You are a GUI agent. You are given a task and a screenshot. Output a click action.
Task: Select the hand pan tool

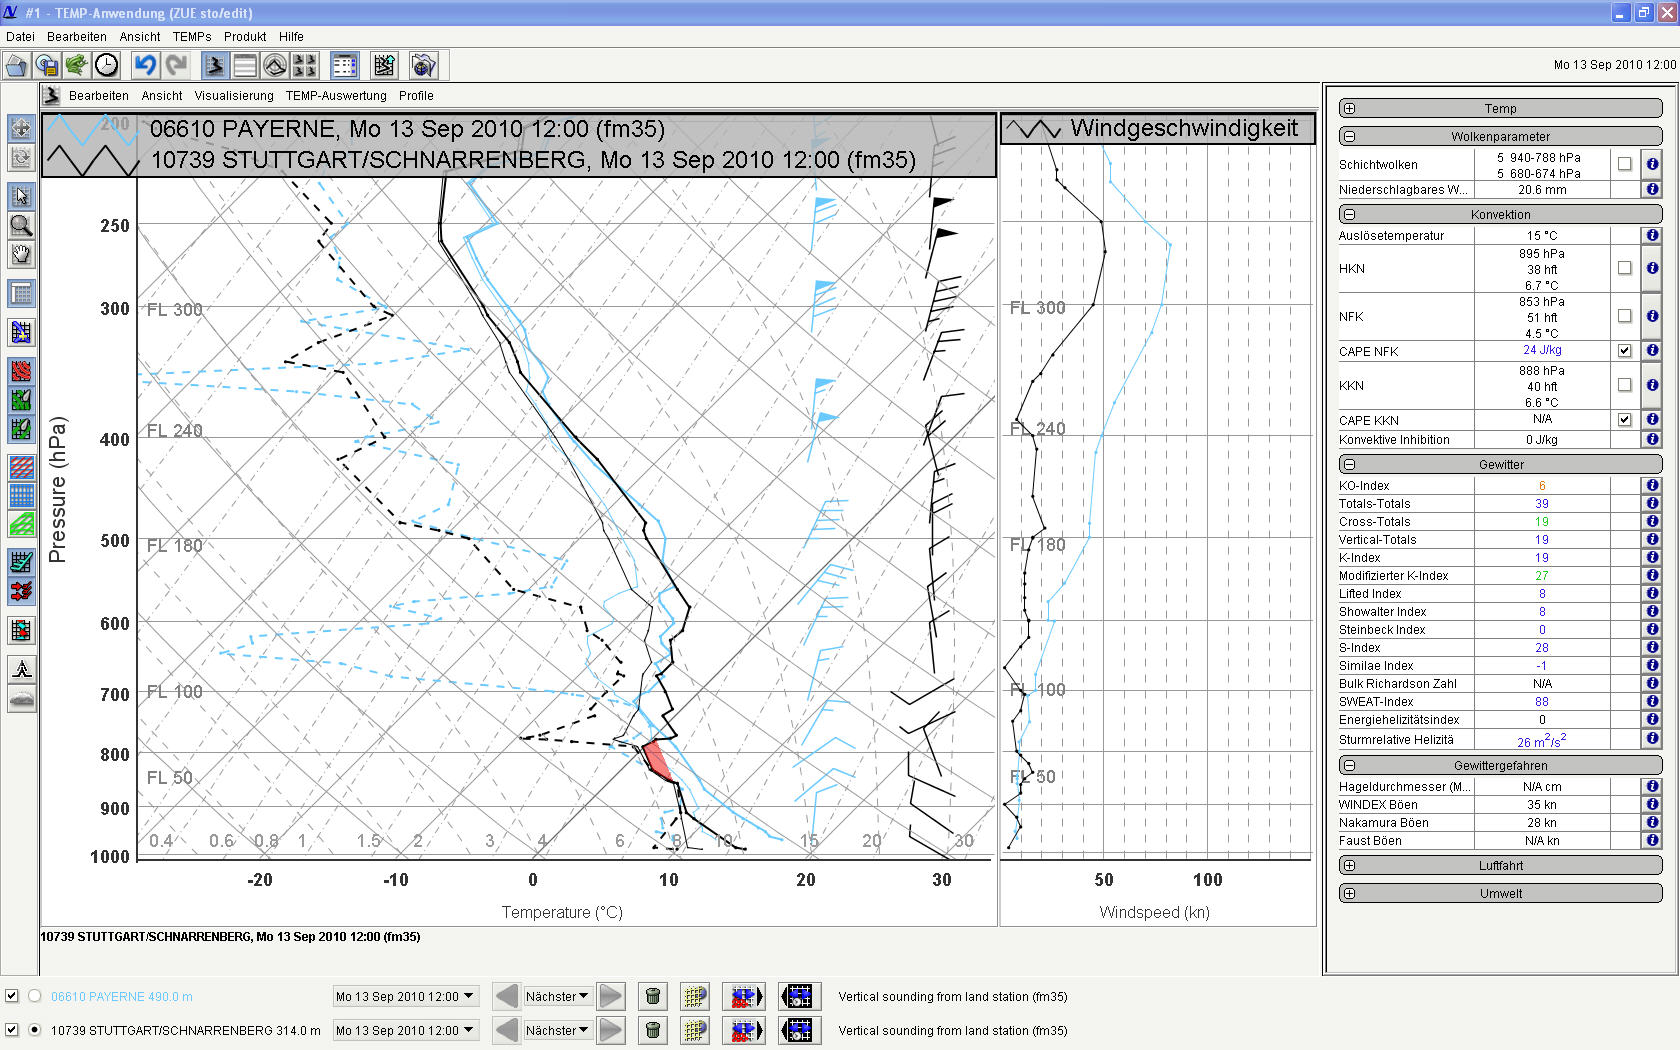[21, 255]
